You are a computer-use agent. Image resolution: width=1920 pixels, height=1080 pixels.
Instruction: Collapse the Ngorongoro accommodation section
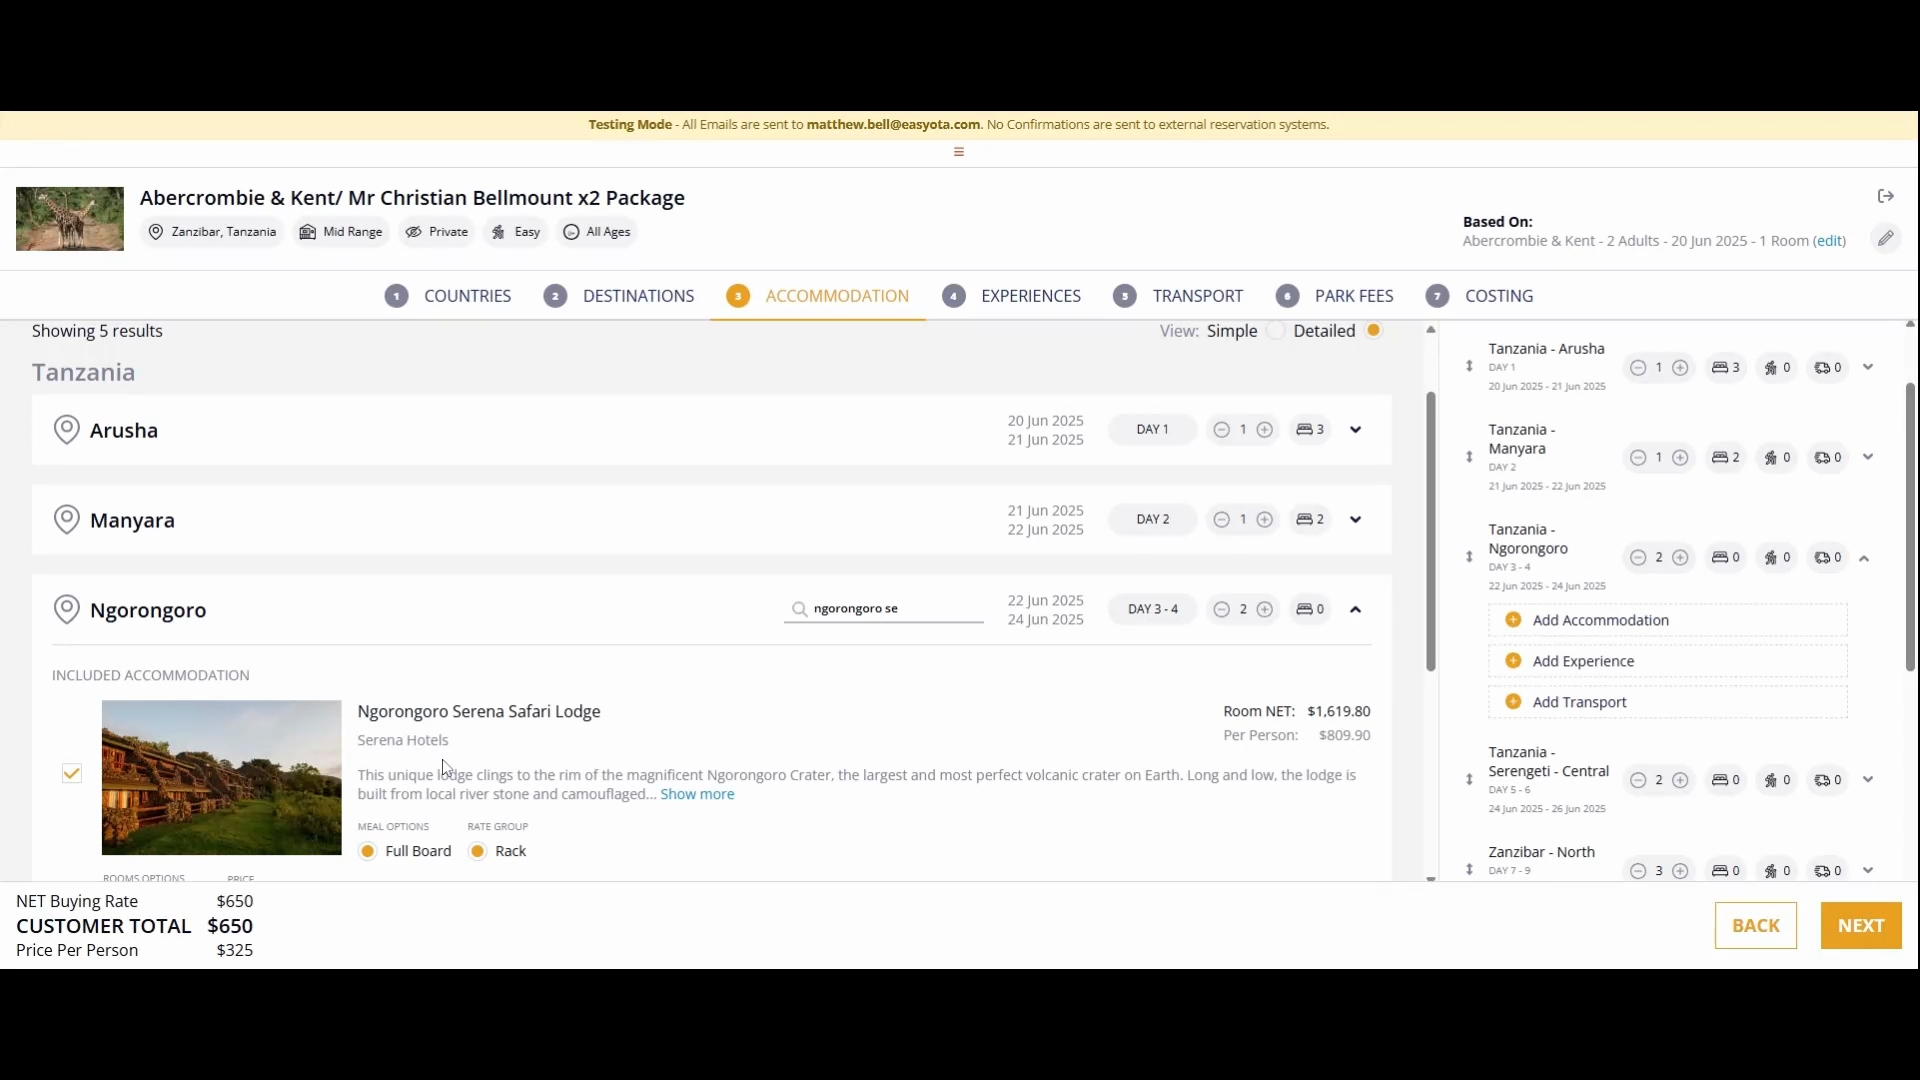tap(1356, 610)
